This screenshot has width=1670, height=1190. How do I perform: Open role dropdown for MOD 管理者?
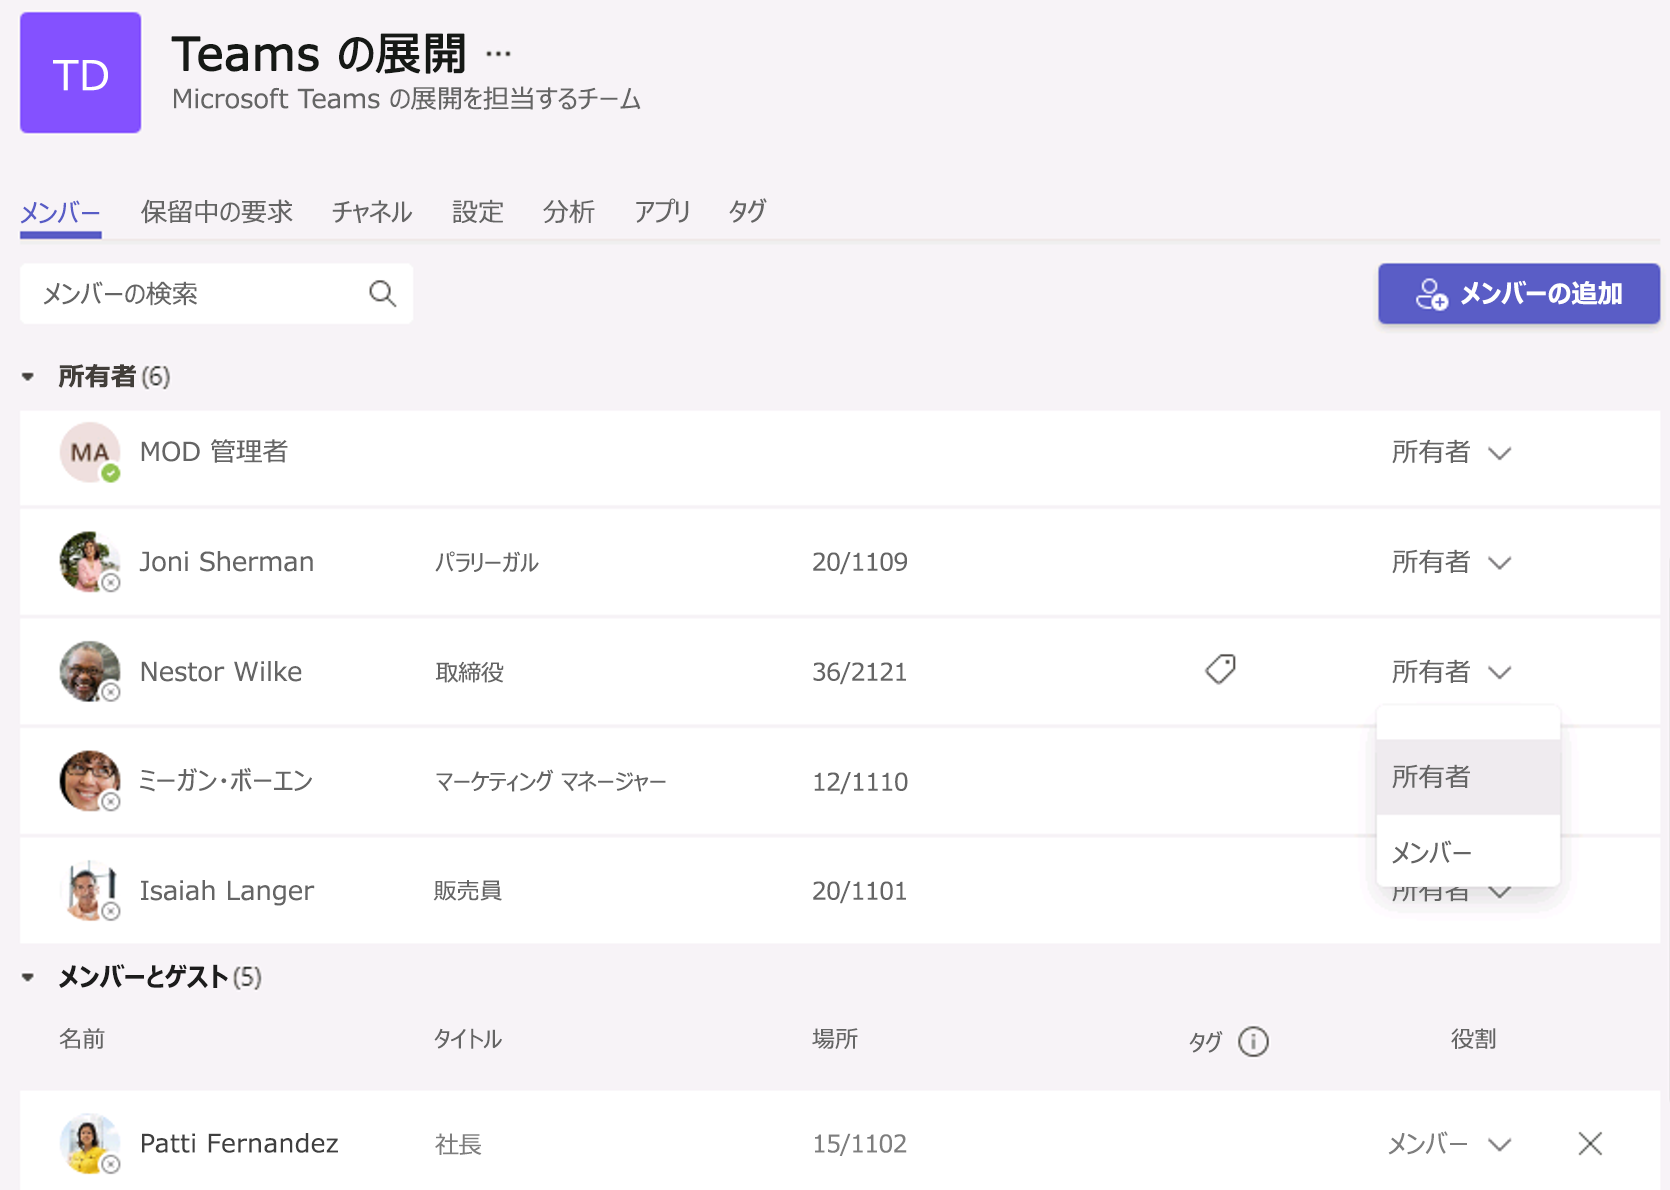pyautogui.click(x=1451, y=452)
